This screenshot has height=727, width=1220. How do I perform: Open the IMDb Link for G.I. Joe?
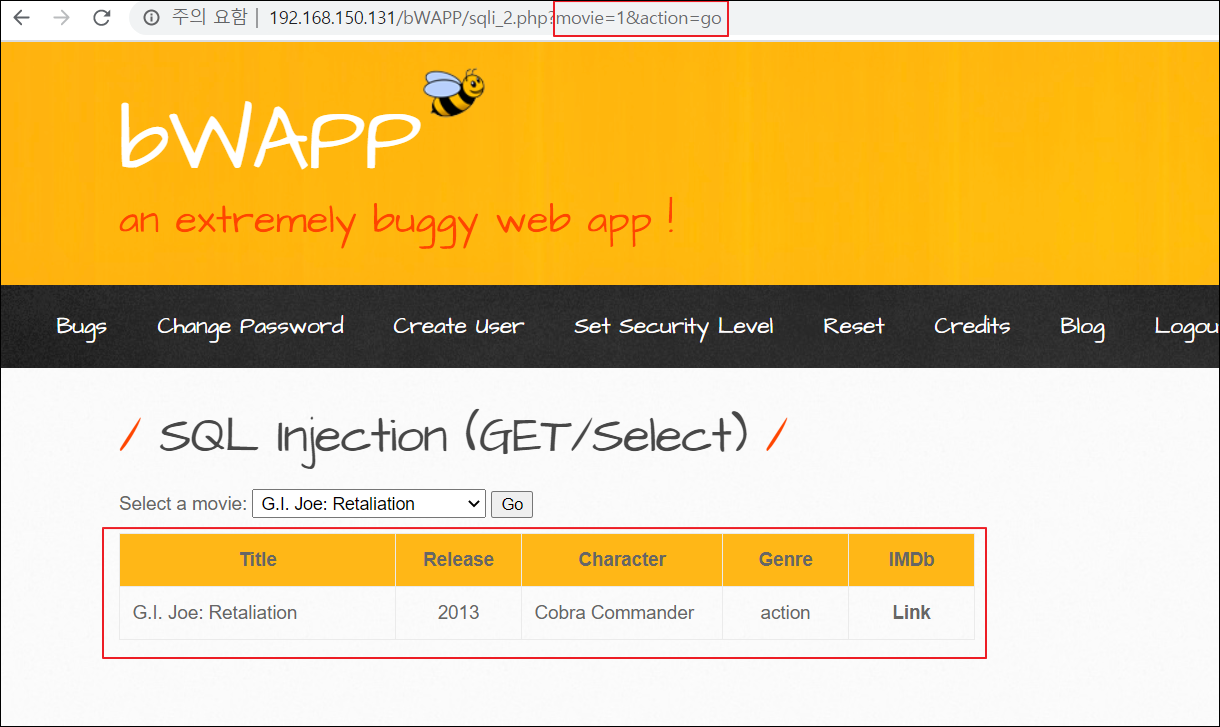click(x=911, y=612)
